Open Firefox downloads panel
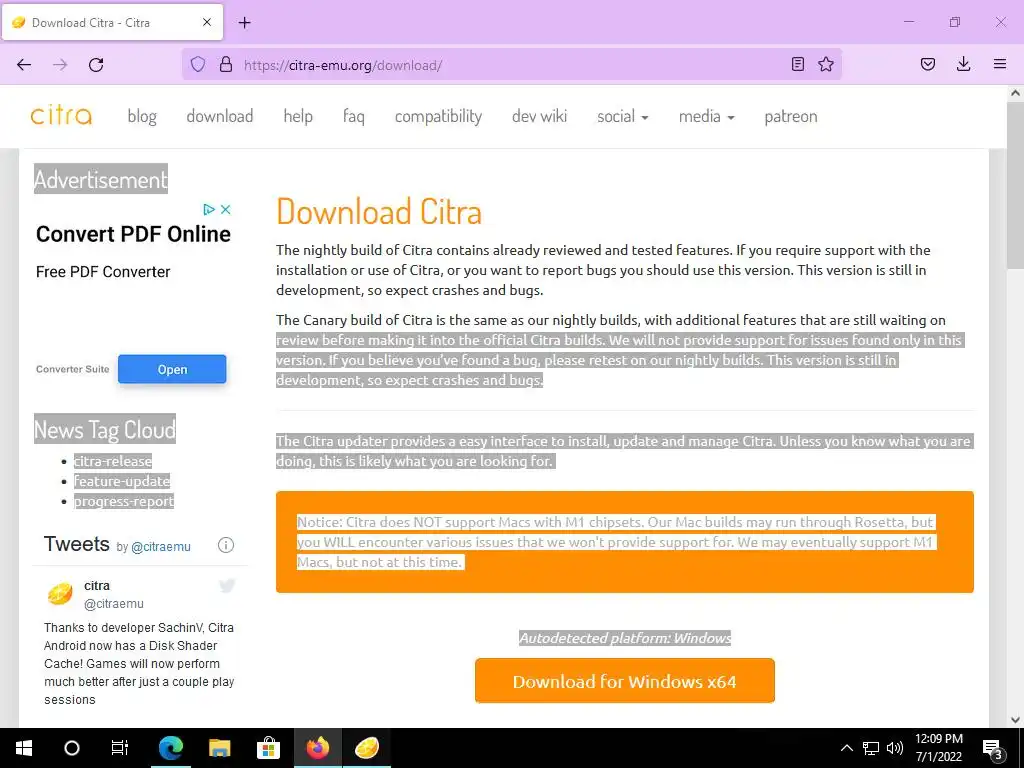Image resolution: width=1024 pixels, height=768 pixels. (963, 65)
